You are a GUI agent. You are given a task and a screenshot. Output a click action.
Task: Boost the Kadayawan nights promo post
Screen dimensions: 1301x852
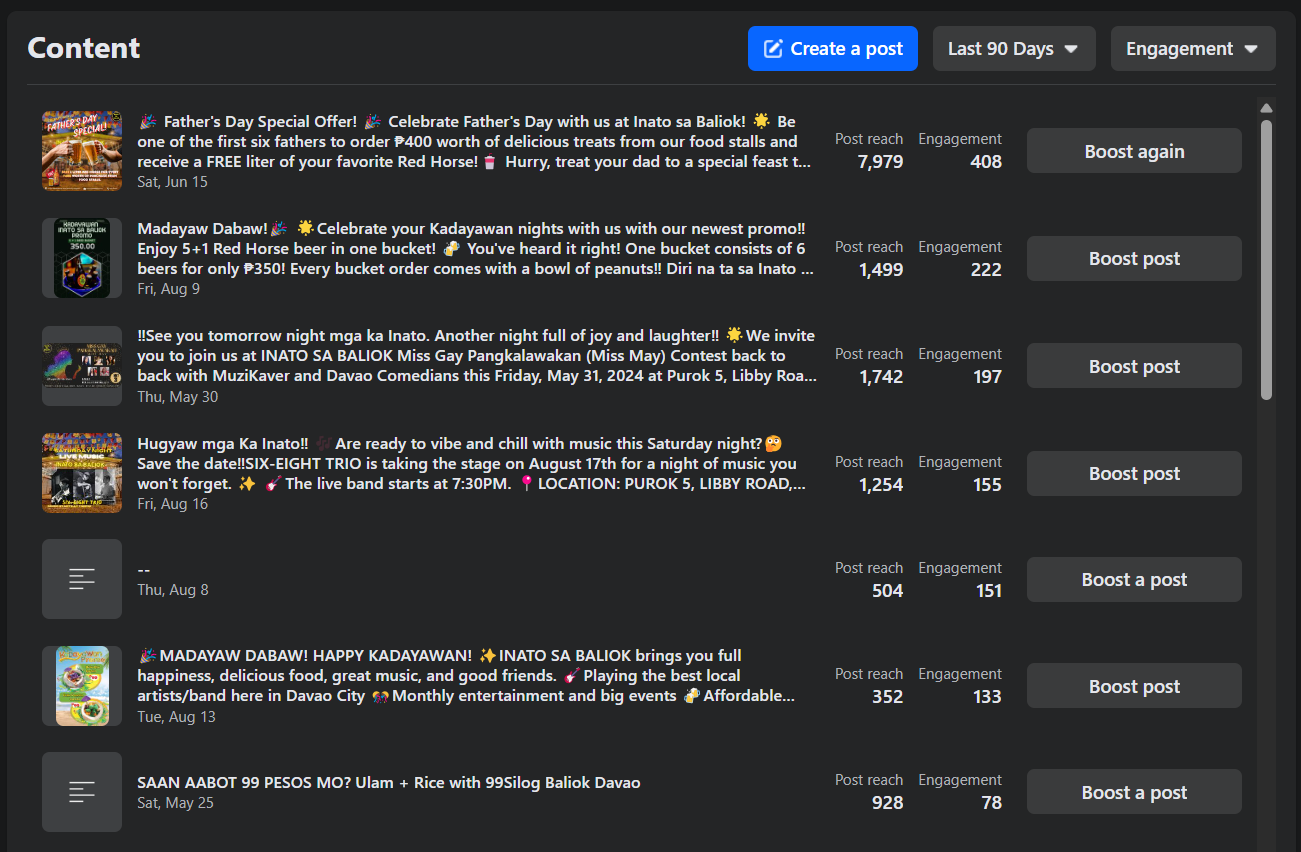pyautogui.click(x=1134, y=258)
